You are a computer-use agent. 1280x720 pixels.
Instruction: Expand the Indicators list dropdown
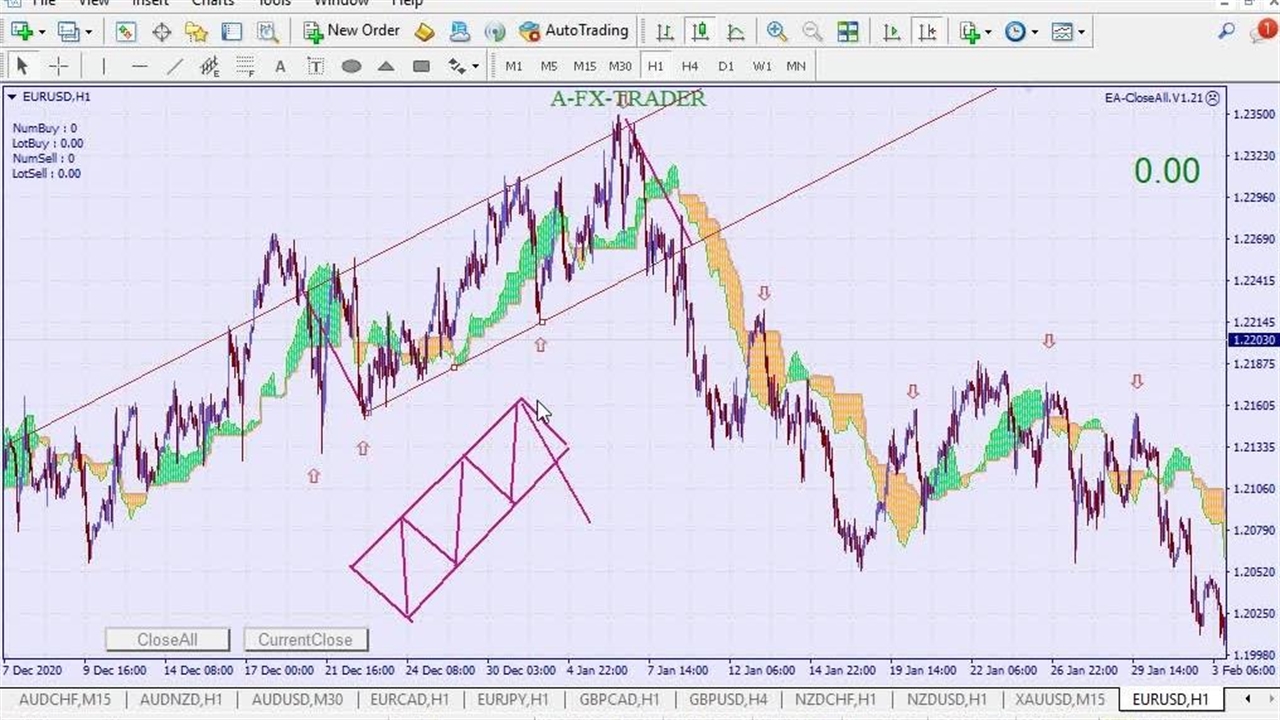pos(988,32)
